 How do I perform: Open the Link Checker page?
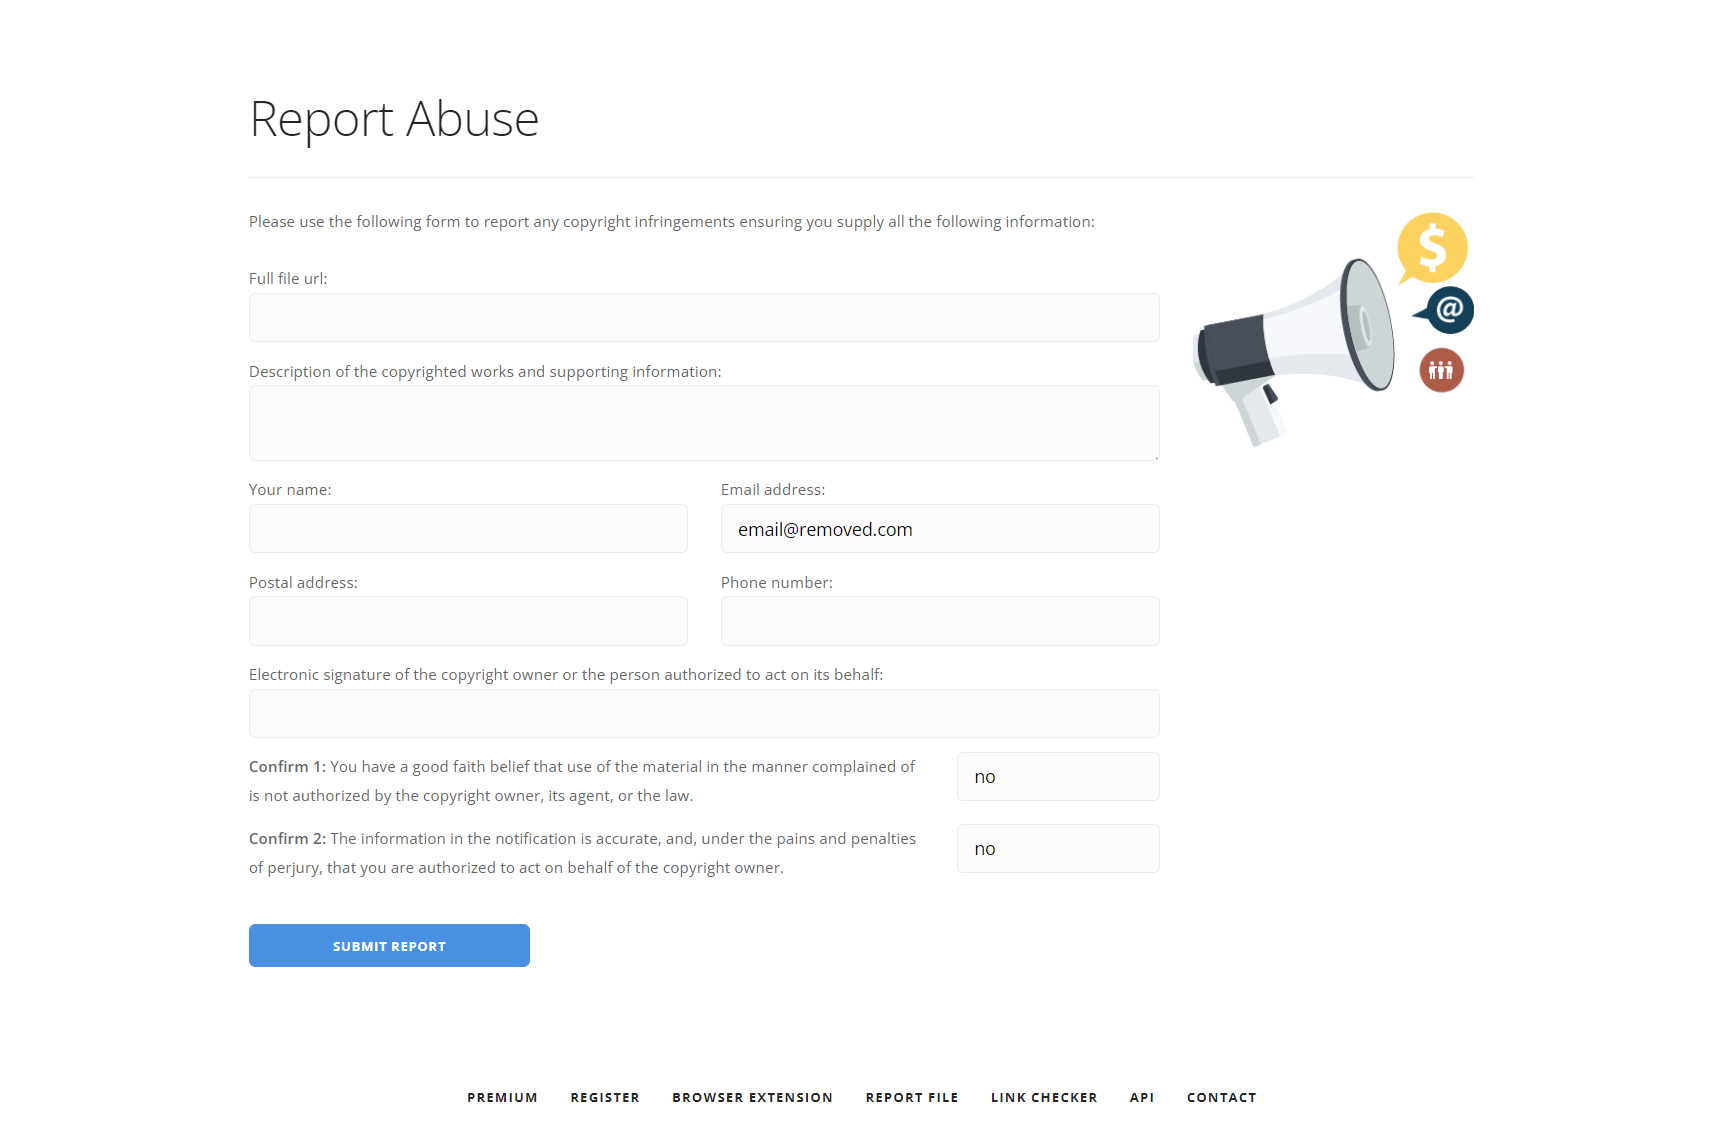pyautogui.click(x=1044, y=1097)
